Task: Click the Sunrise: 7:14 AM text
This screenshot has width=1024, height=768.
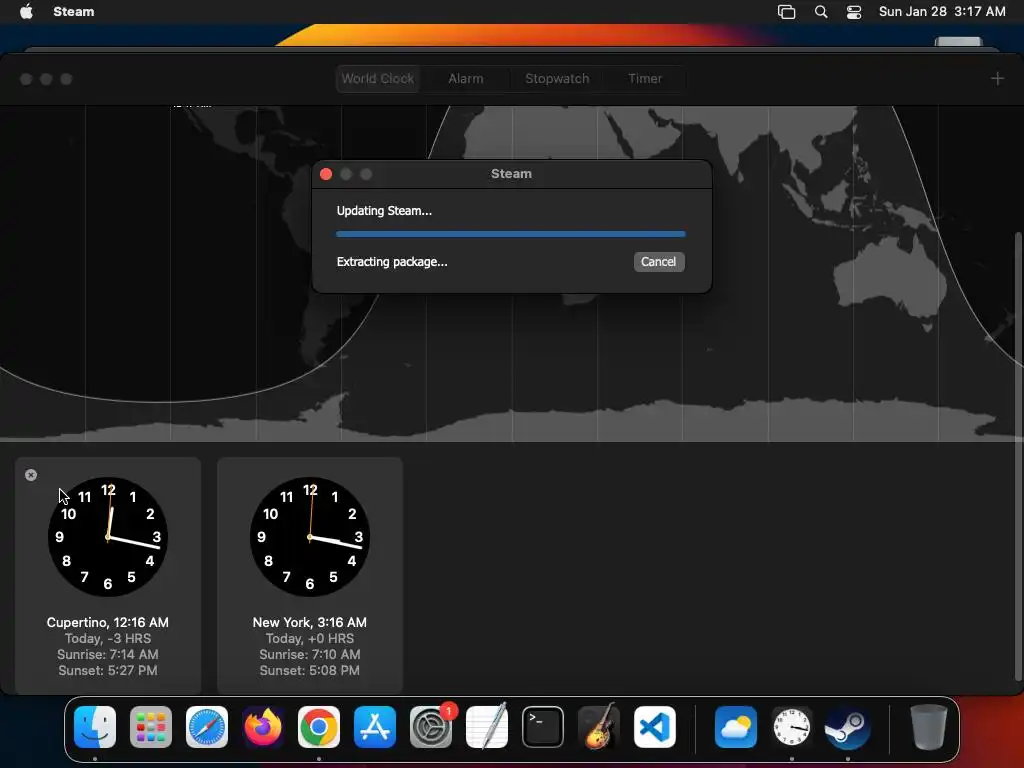Action: (x=108, y=654)
